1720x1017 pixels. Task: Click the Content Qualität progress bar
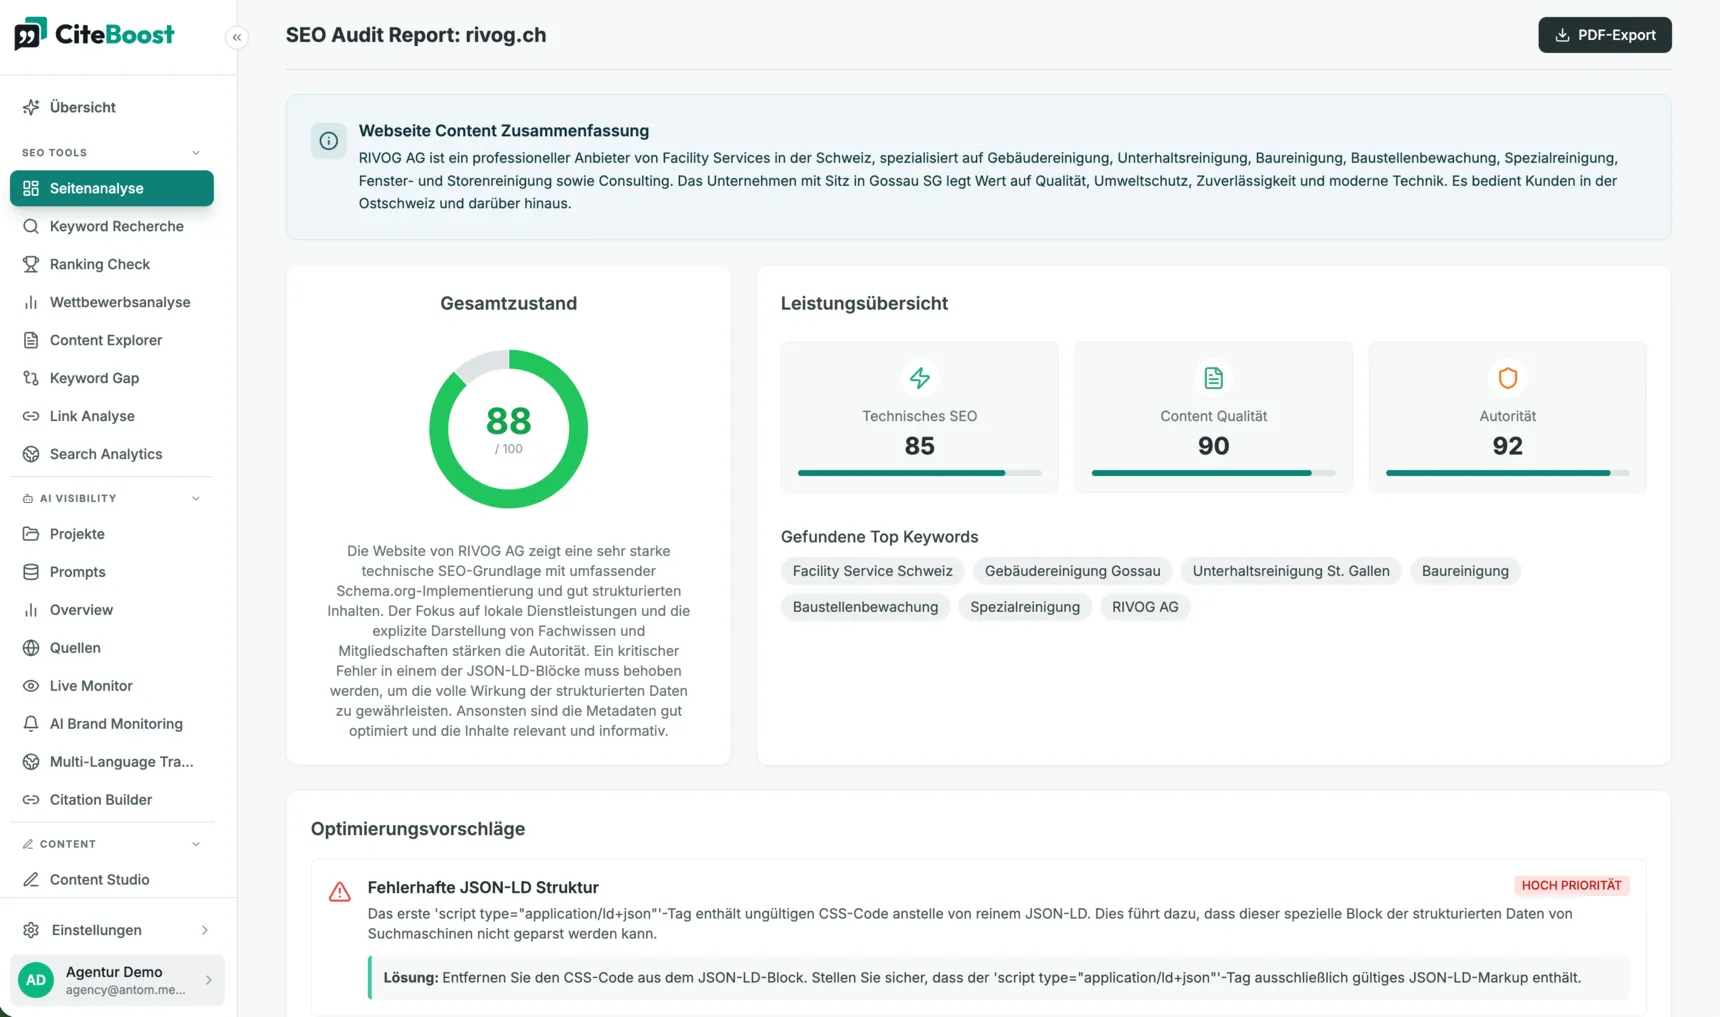1214,473
